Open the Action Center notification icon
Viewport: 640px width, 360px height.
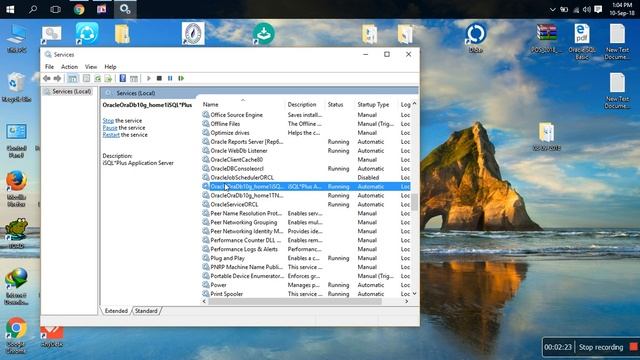(x=598, y=9)
